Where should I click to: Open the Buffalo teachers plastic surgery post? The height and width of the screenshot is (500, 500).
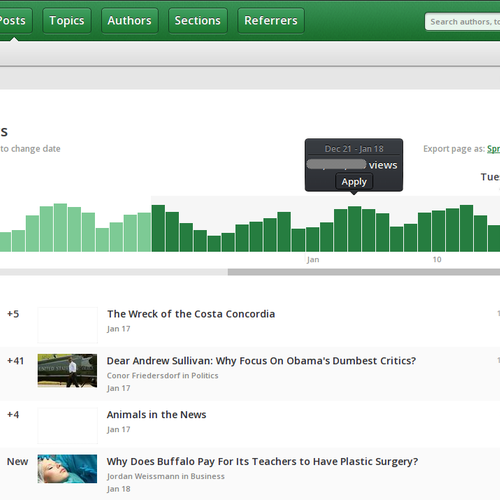click(262, 461)
